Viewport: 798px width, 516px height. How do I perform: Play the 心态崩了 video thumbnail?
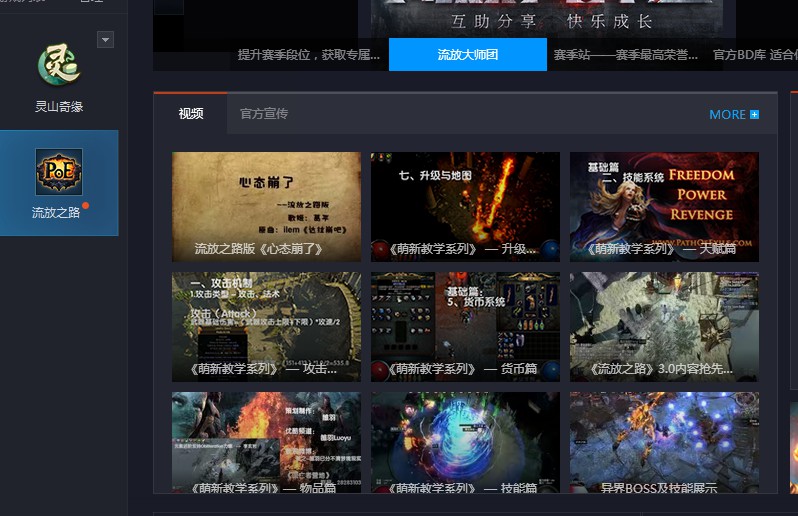click(267, 207)
